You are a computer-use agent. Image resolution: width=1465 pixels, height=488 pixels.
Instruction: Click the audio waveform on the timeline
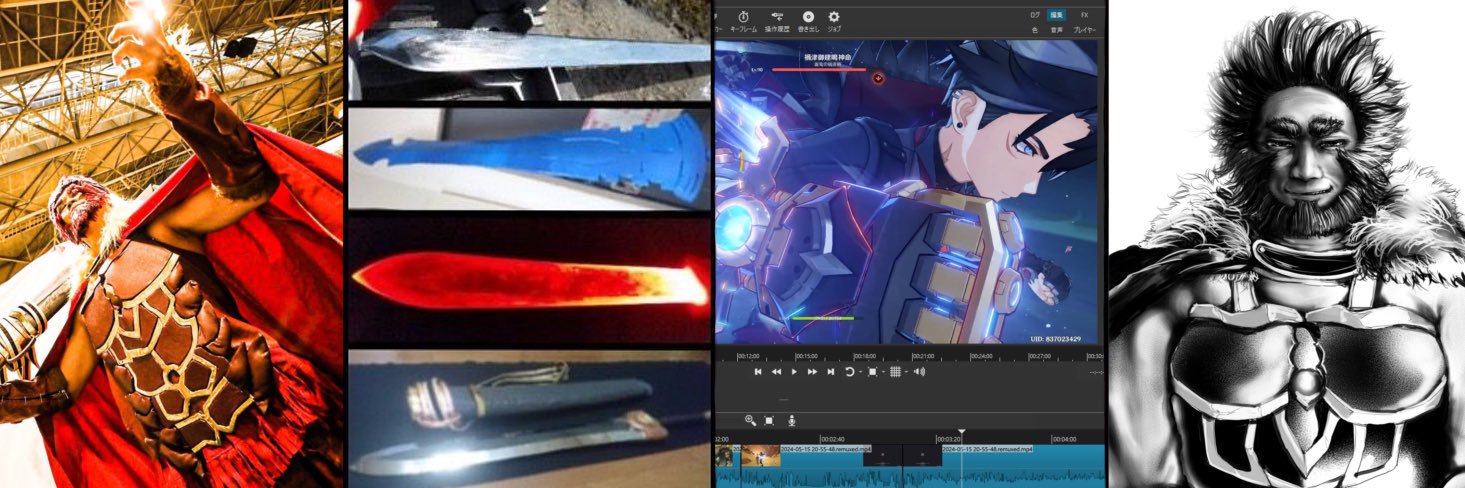pyautogui.click(x=910, y=478)
